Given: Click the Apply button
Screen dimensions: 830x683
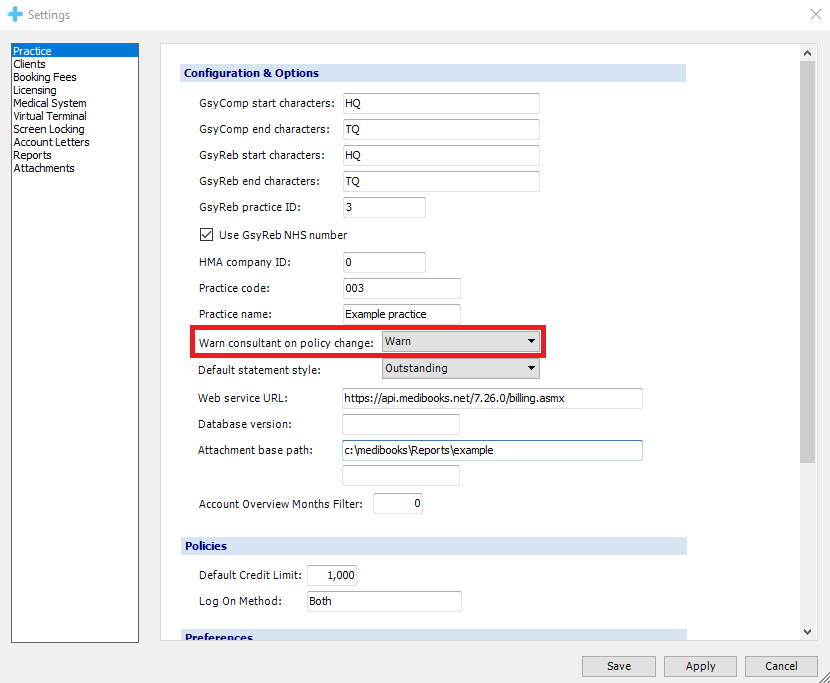Looking at the screenshot, I should [x=700, y=666].
